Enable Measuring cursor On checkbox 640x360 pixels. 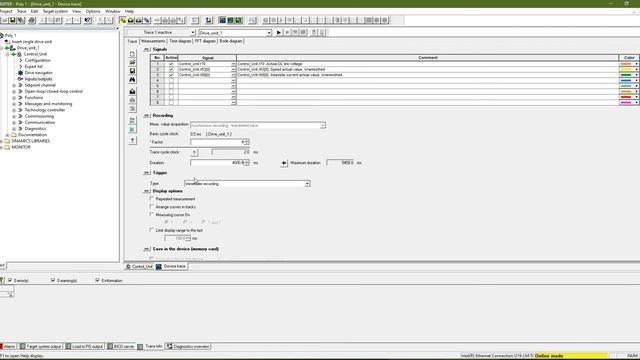151,214
